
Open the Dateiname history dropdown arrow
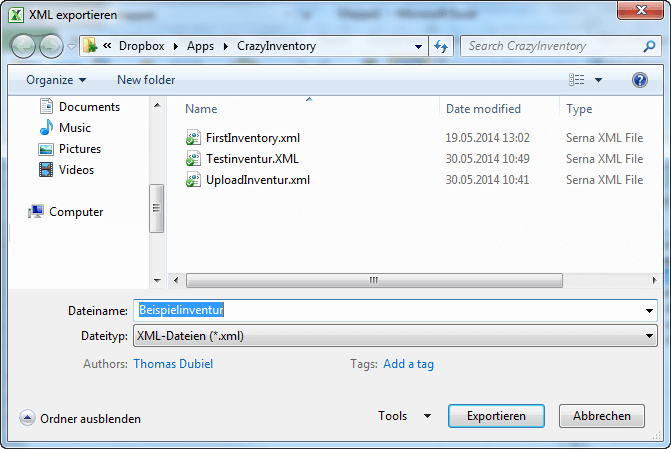(x=650, y=311)
